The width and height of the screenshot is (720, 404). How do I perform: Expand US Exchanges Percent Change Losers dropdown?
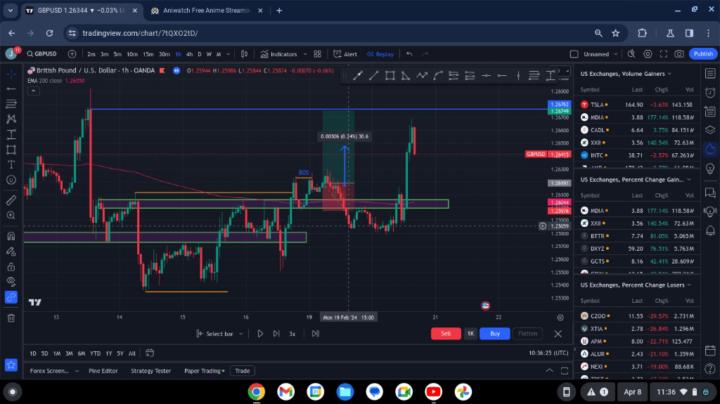click(x=689, y=285)
